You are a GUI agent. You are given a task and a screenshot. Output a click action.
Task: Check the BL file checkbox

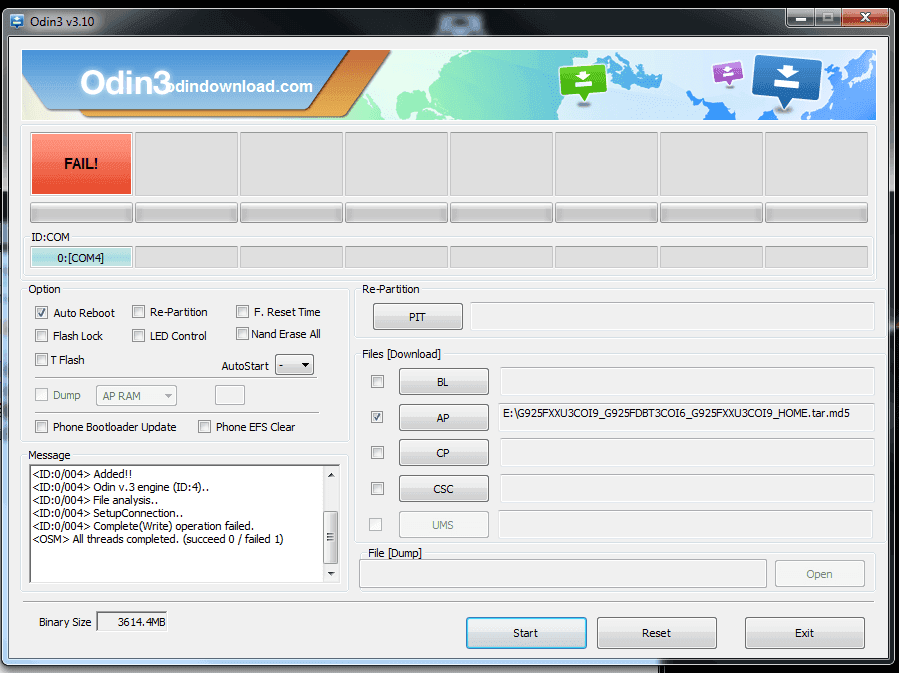(x=377, y=382)
